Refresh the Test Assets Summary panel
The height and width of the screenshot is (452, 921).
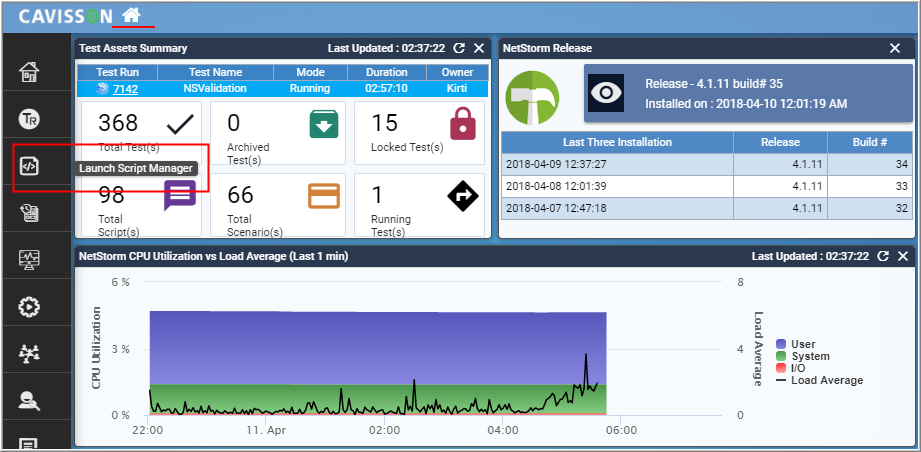tap(460, 48)
